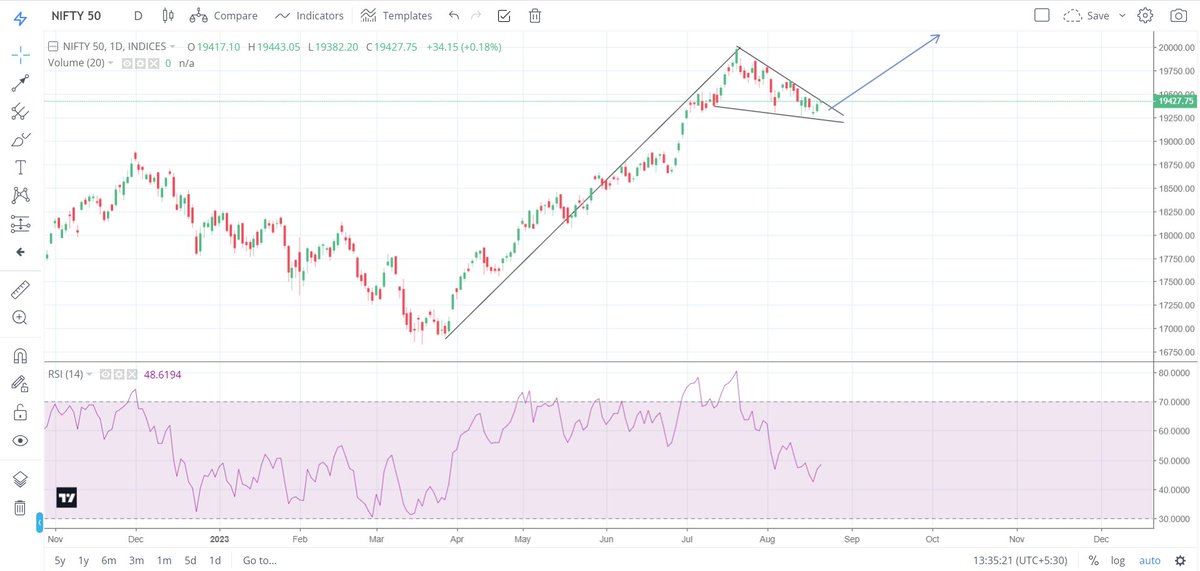Set range to 1y
The width and height of the screenshot is (1200, 571).
pyautogui.click(x=83, y=560)
